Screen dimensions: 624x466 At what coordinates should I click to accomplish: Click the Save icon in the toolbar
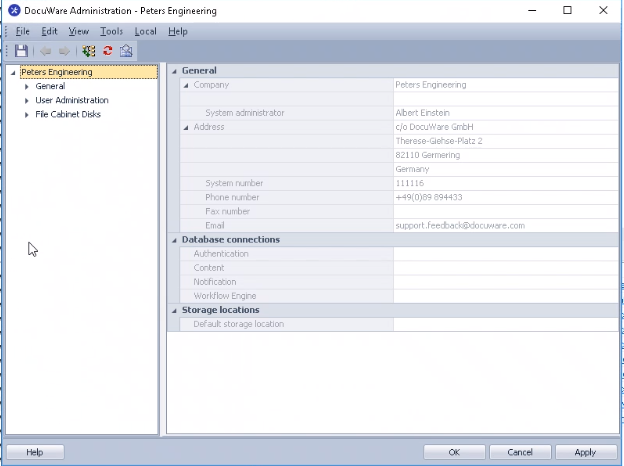pos(22,50)
